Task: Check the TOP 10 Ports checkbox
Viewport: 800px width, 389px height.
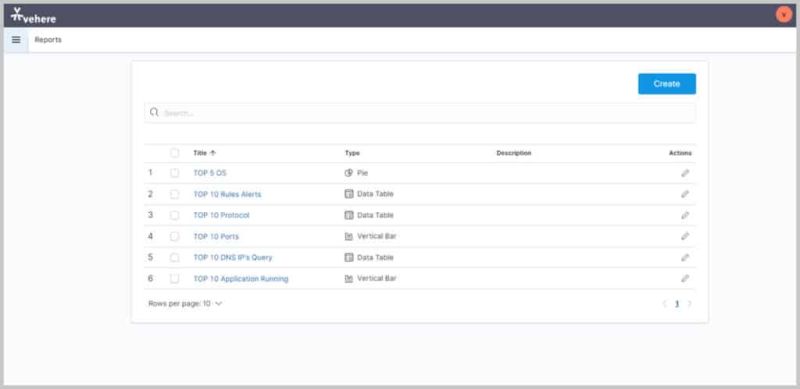Action: pos(174,236)
